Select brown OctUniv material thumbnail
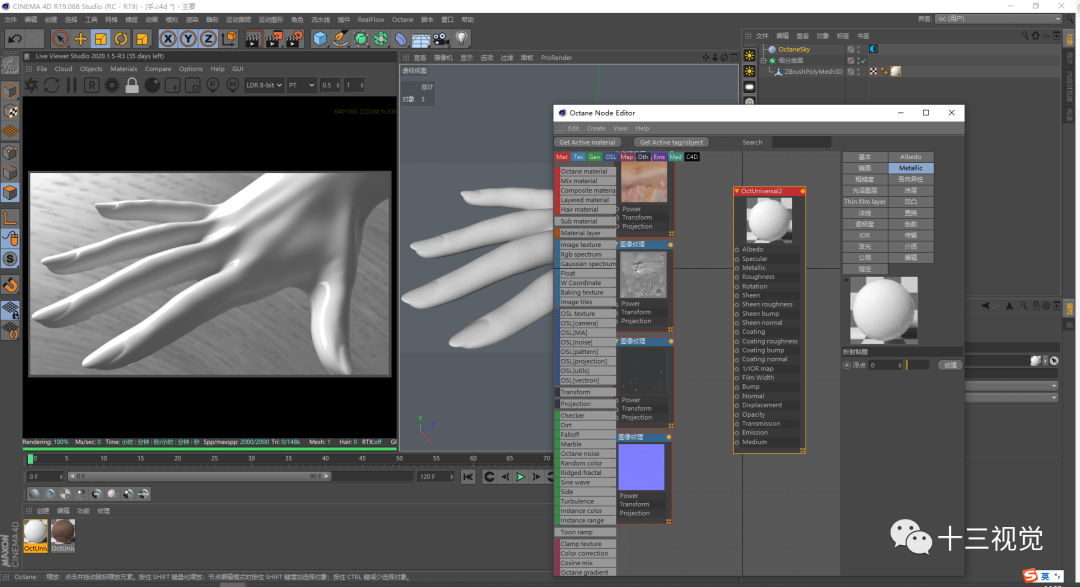Image resolution: width=1080 pixels, height=587 pixels. pyautogui.click(x=63, y=536)
